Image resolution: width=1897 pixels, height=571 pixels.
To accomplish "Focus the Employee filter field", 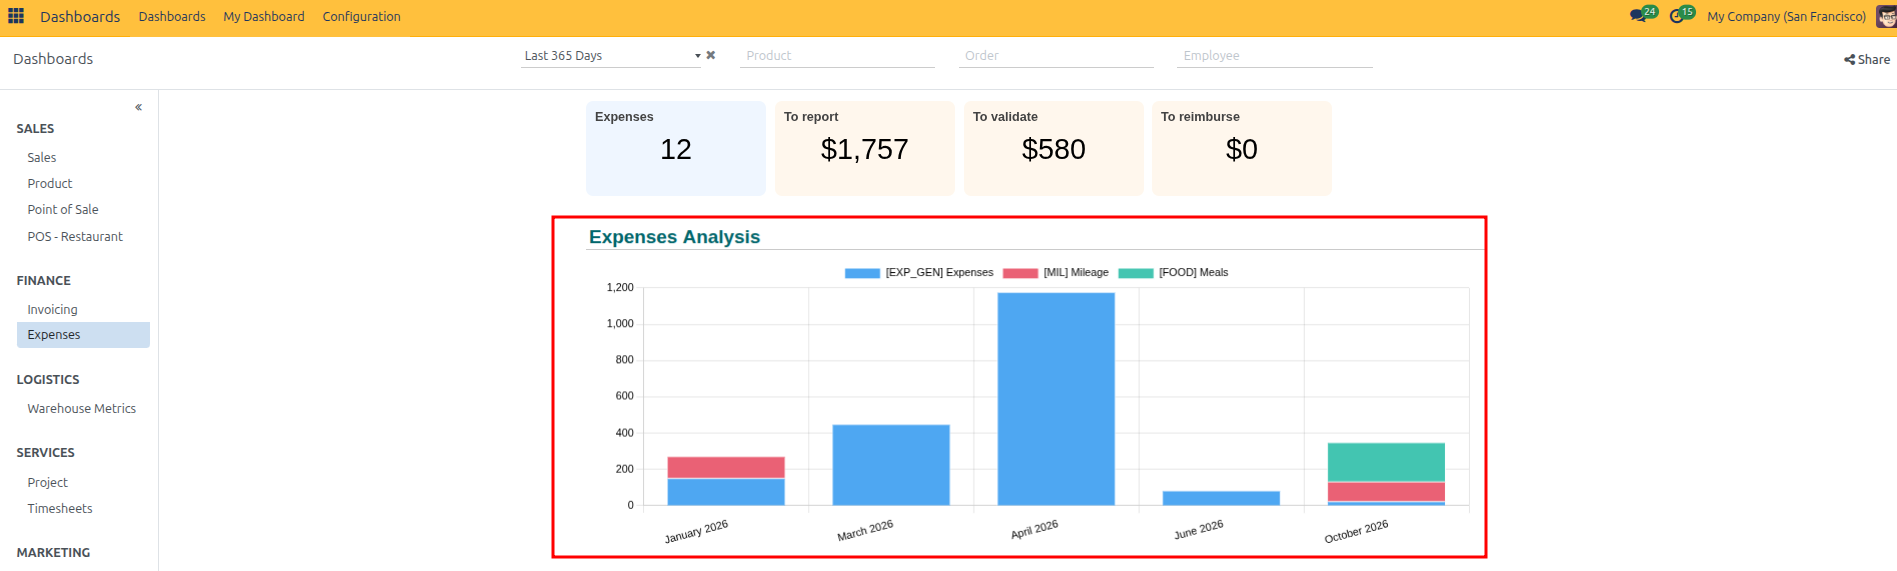I will click(x=1275, y=56).
